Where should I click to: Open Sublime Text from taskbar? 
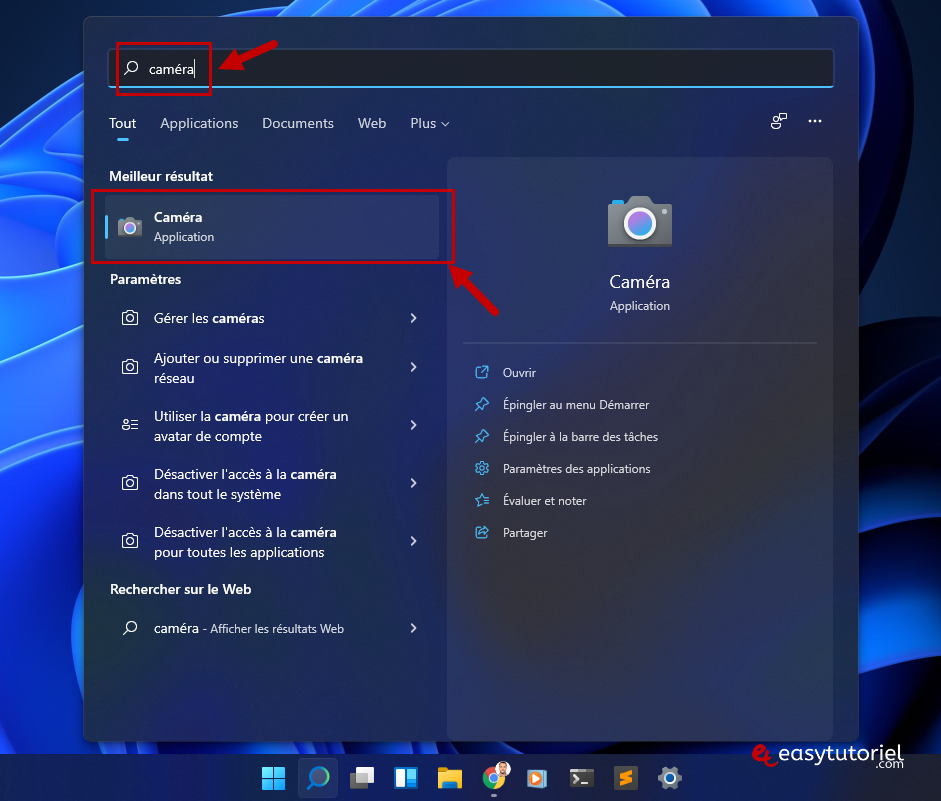point(626,778)
